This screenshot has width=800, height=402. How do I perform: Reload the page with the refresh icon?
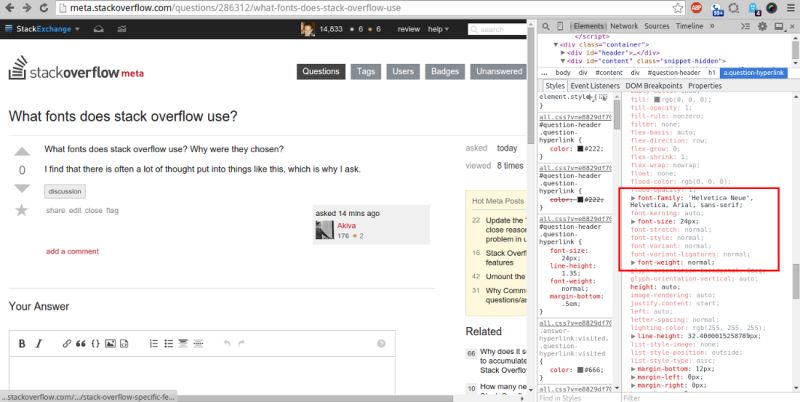tap(44, 8)
